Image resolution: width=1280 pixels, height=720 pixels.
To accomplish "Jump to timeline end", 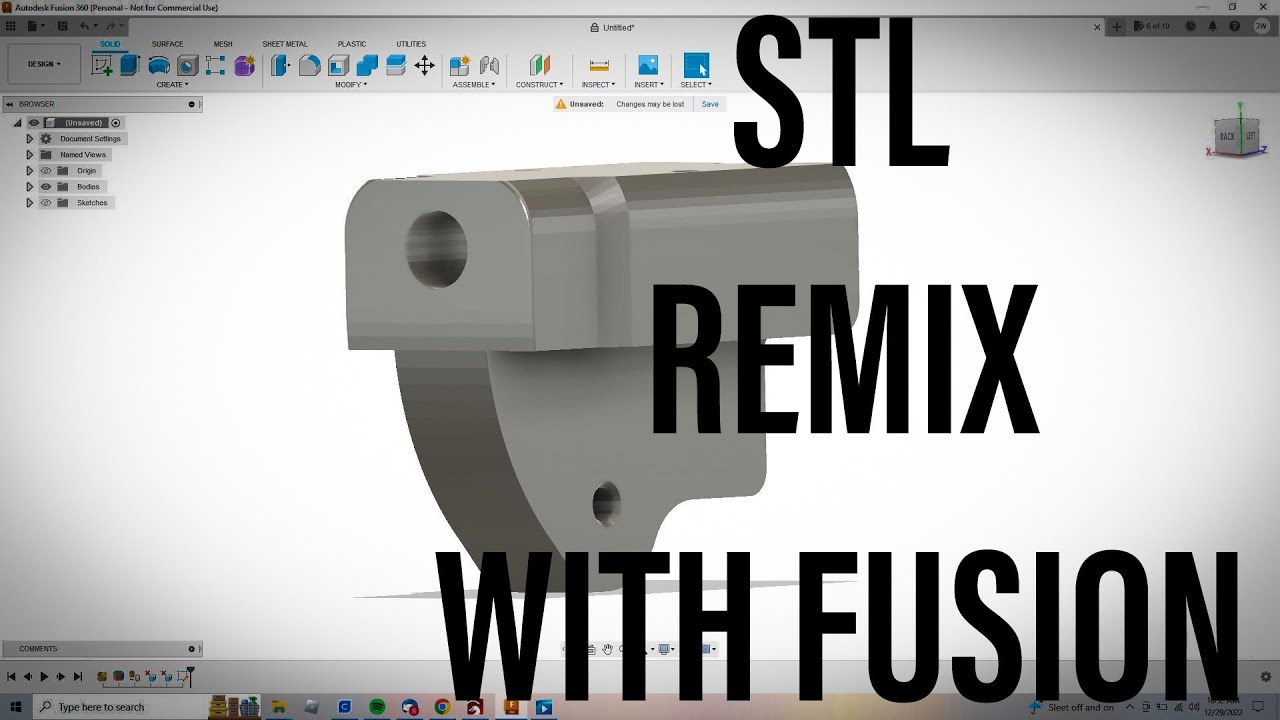I will (78, 677).
